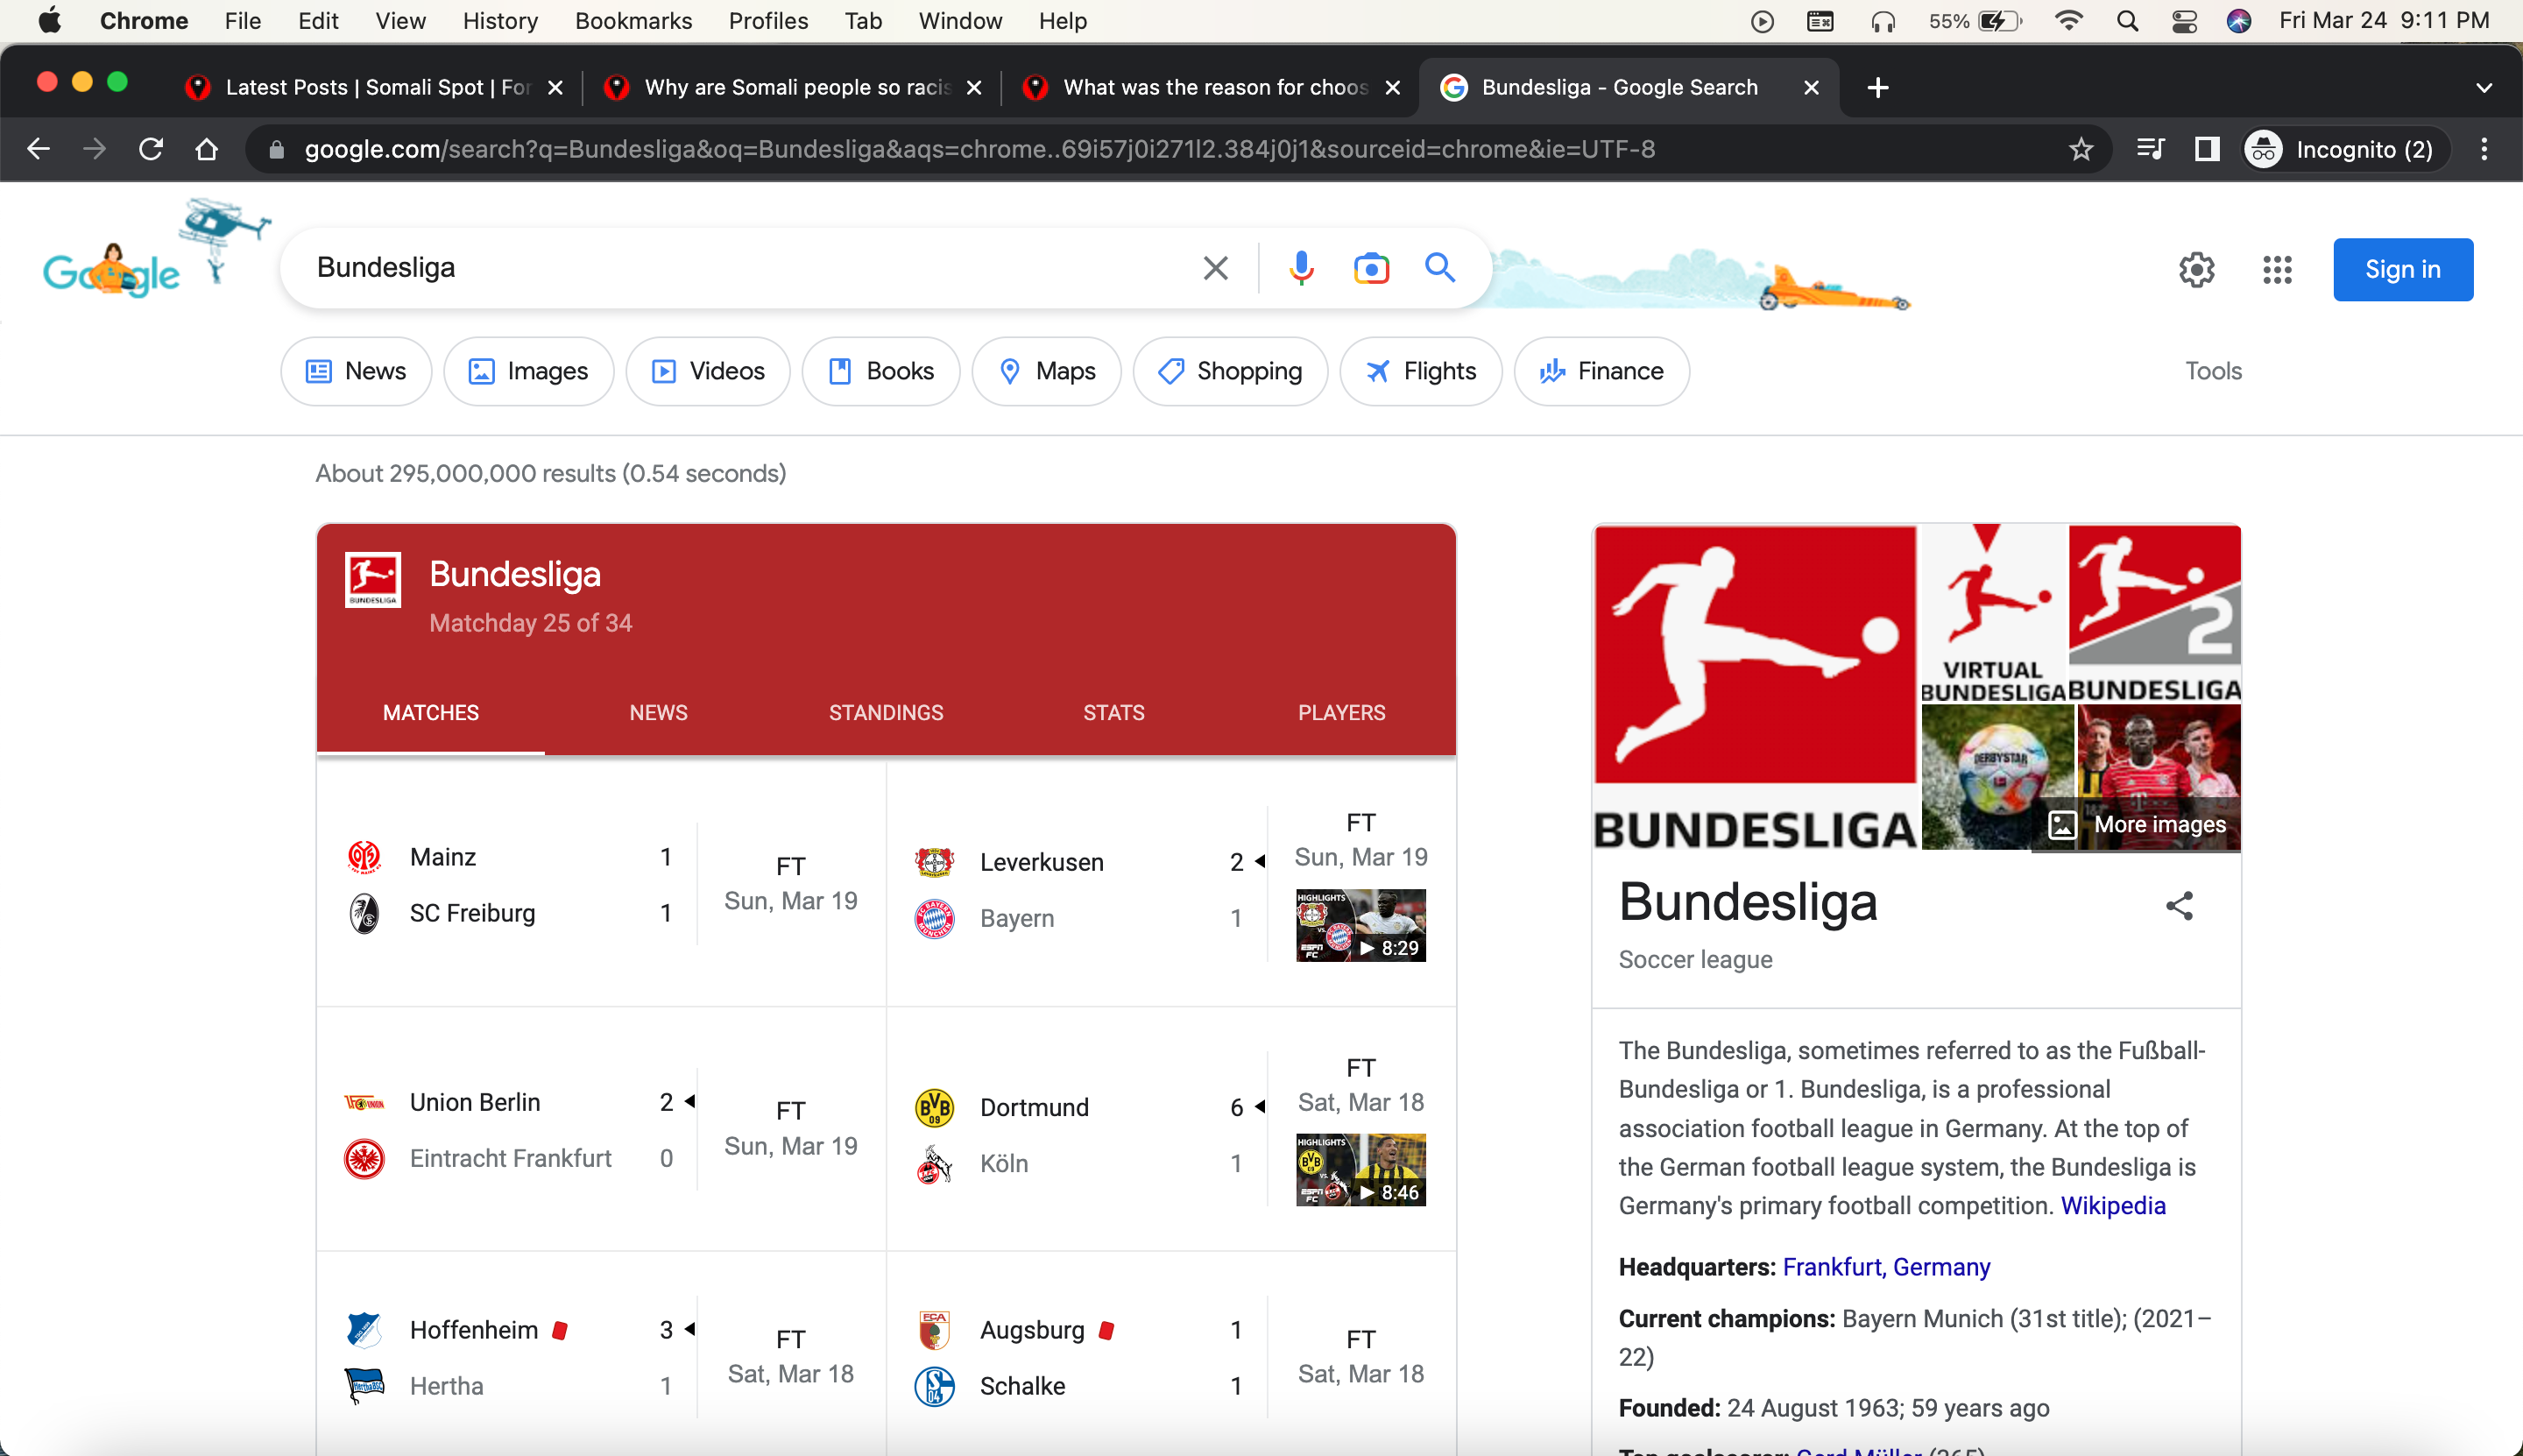2523x1456 pixels.
Task: Open Google quick settings gear
Action: [2196, 269]
